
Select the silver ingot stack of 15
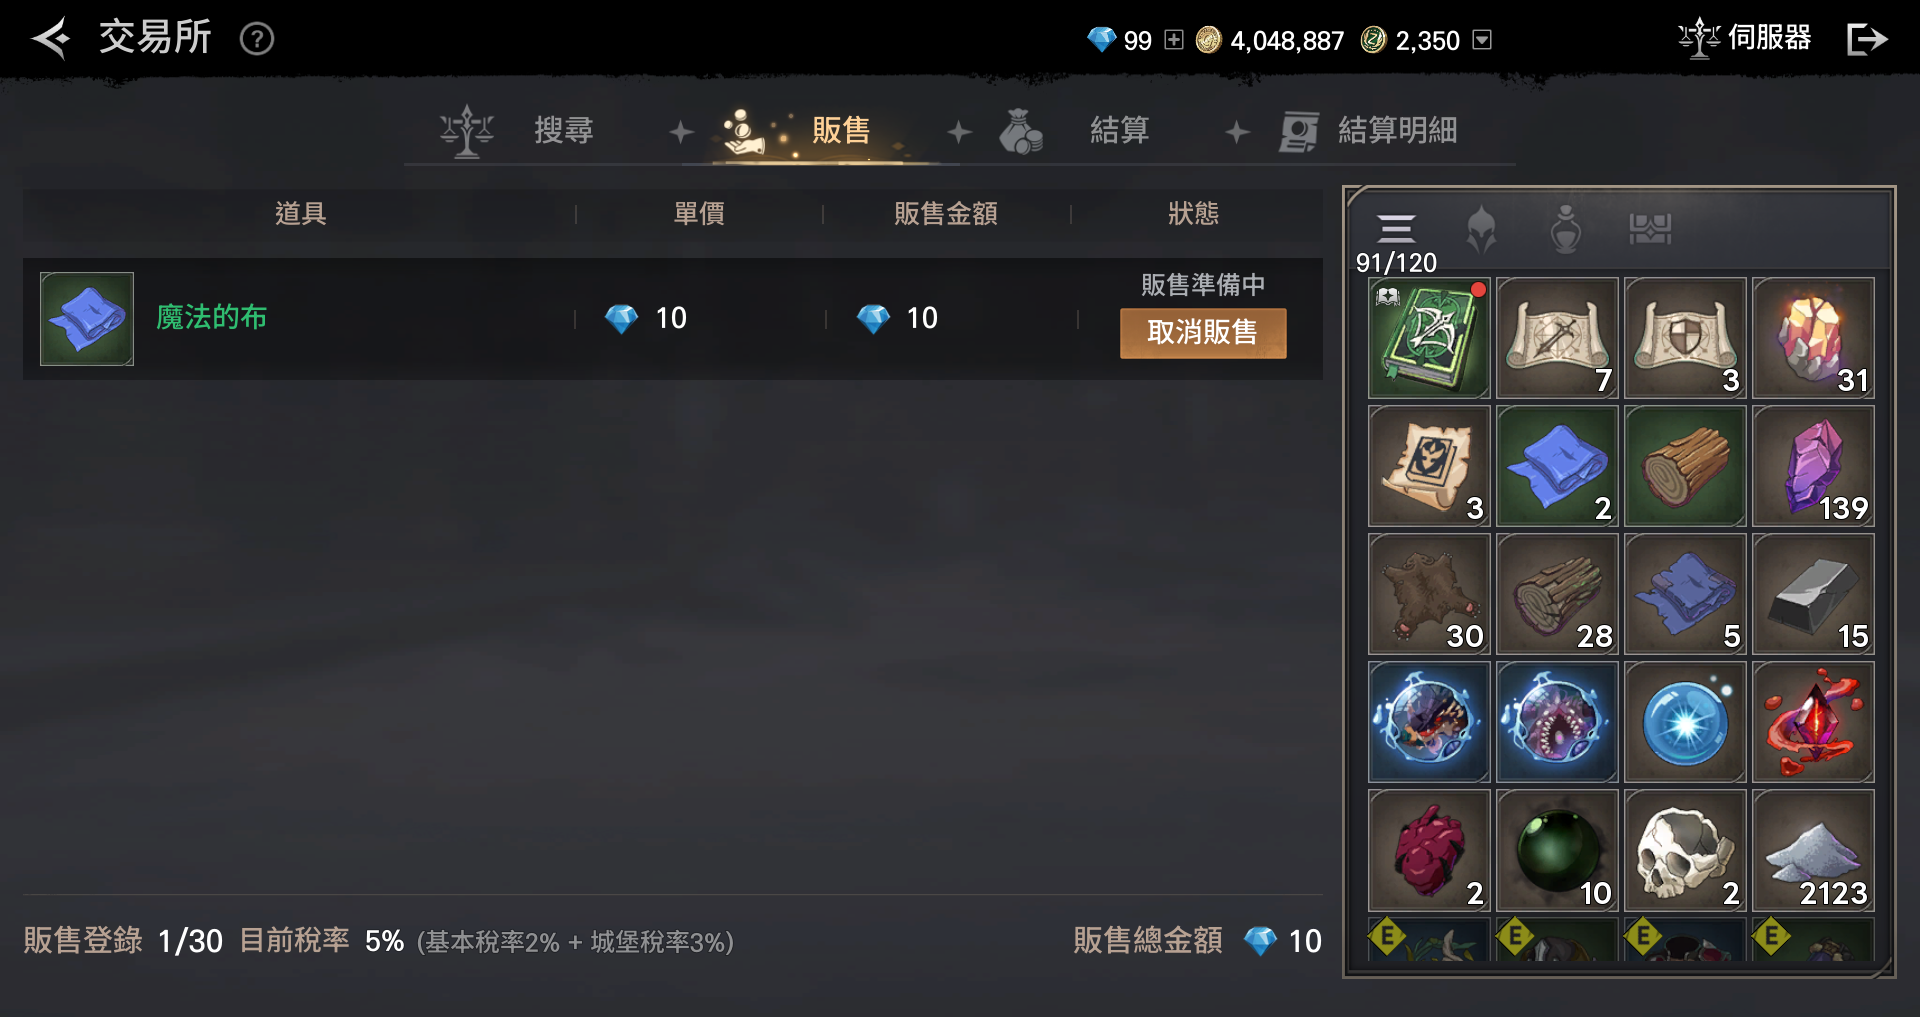click(x=1813, y=595)
